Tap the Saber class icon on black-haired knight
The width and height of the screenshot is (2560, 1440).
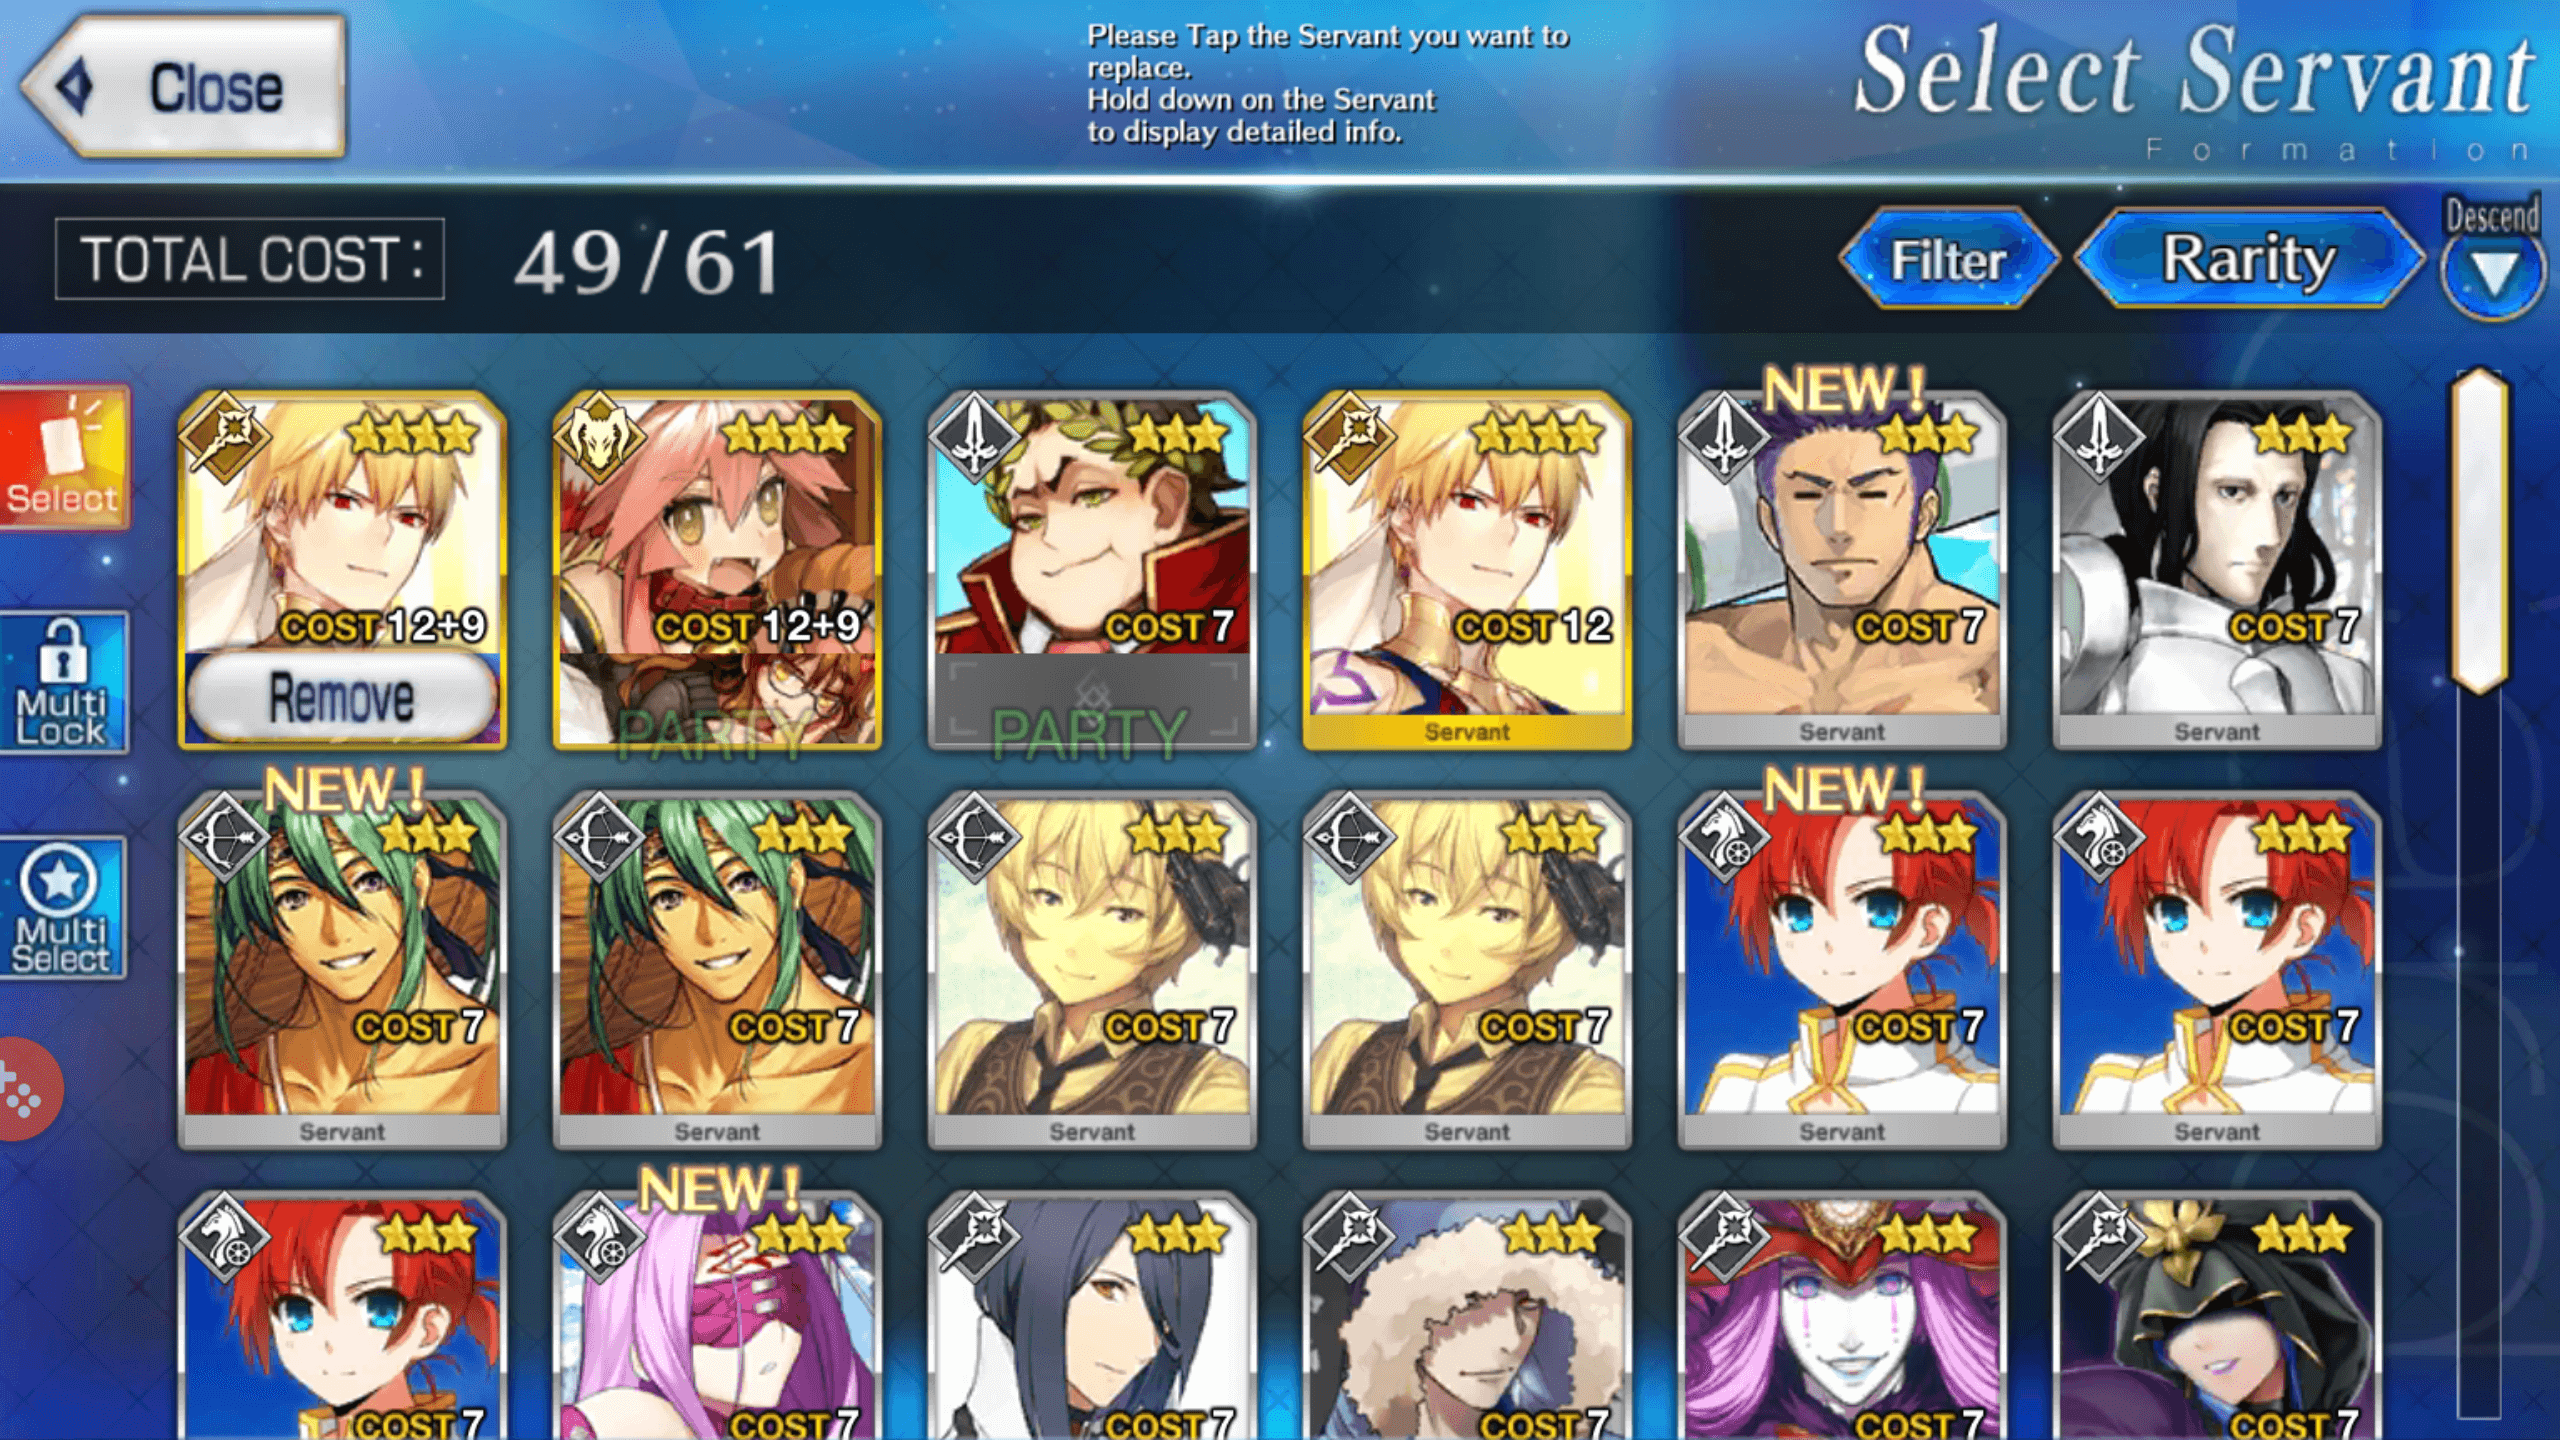click(x=2099, y=438)
